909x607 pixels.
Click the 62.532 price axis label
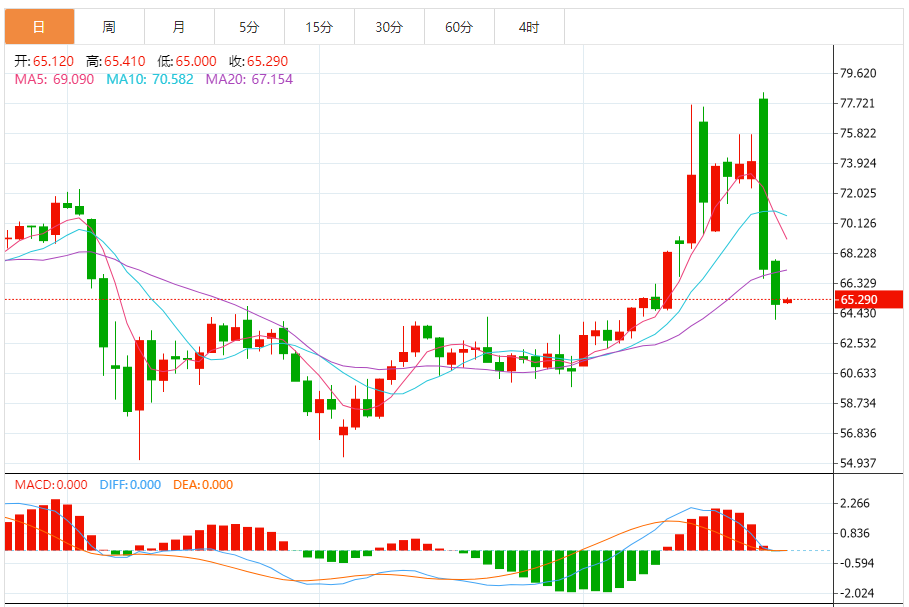(x=858, y=343)
